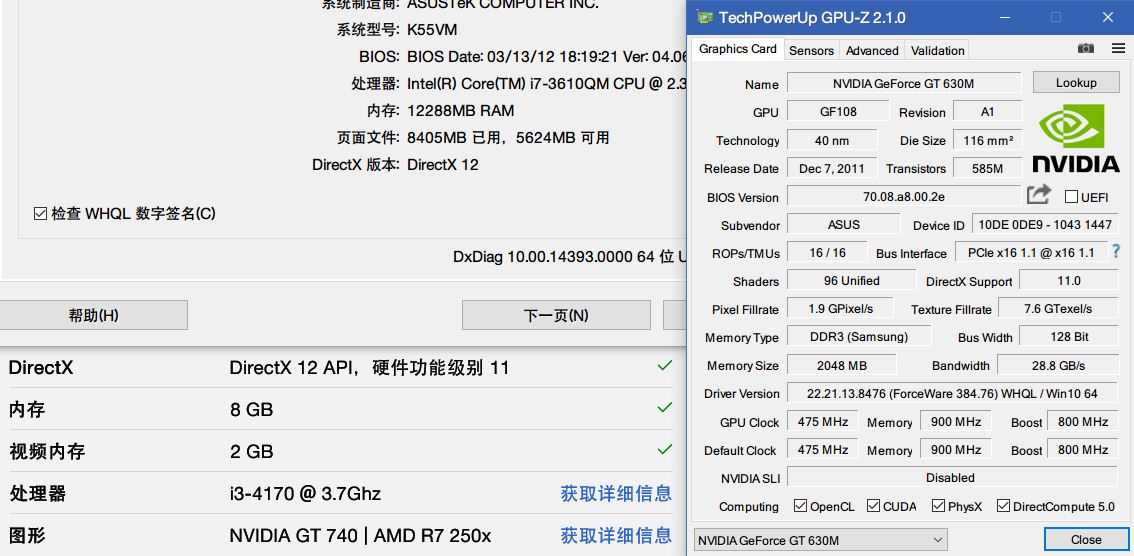
Task: Toggle the UEFI checkbox
Action: pos(1071,197)
